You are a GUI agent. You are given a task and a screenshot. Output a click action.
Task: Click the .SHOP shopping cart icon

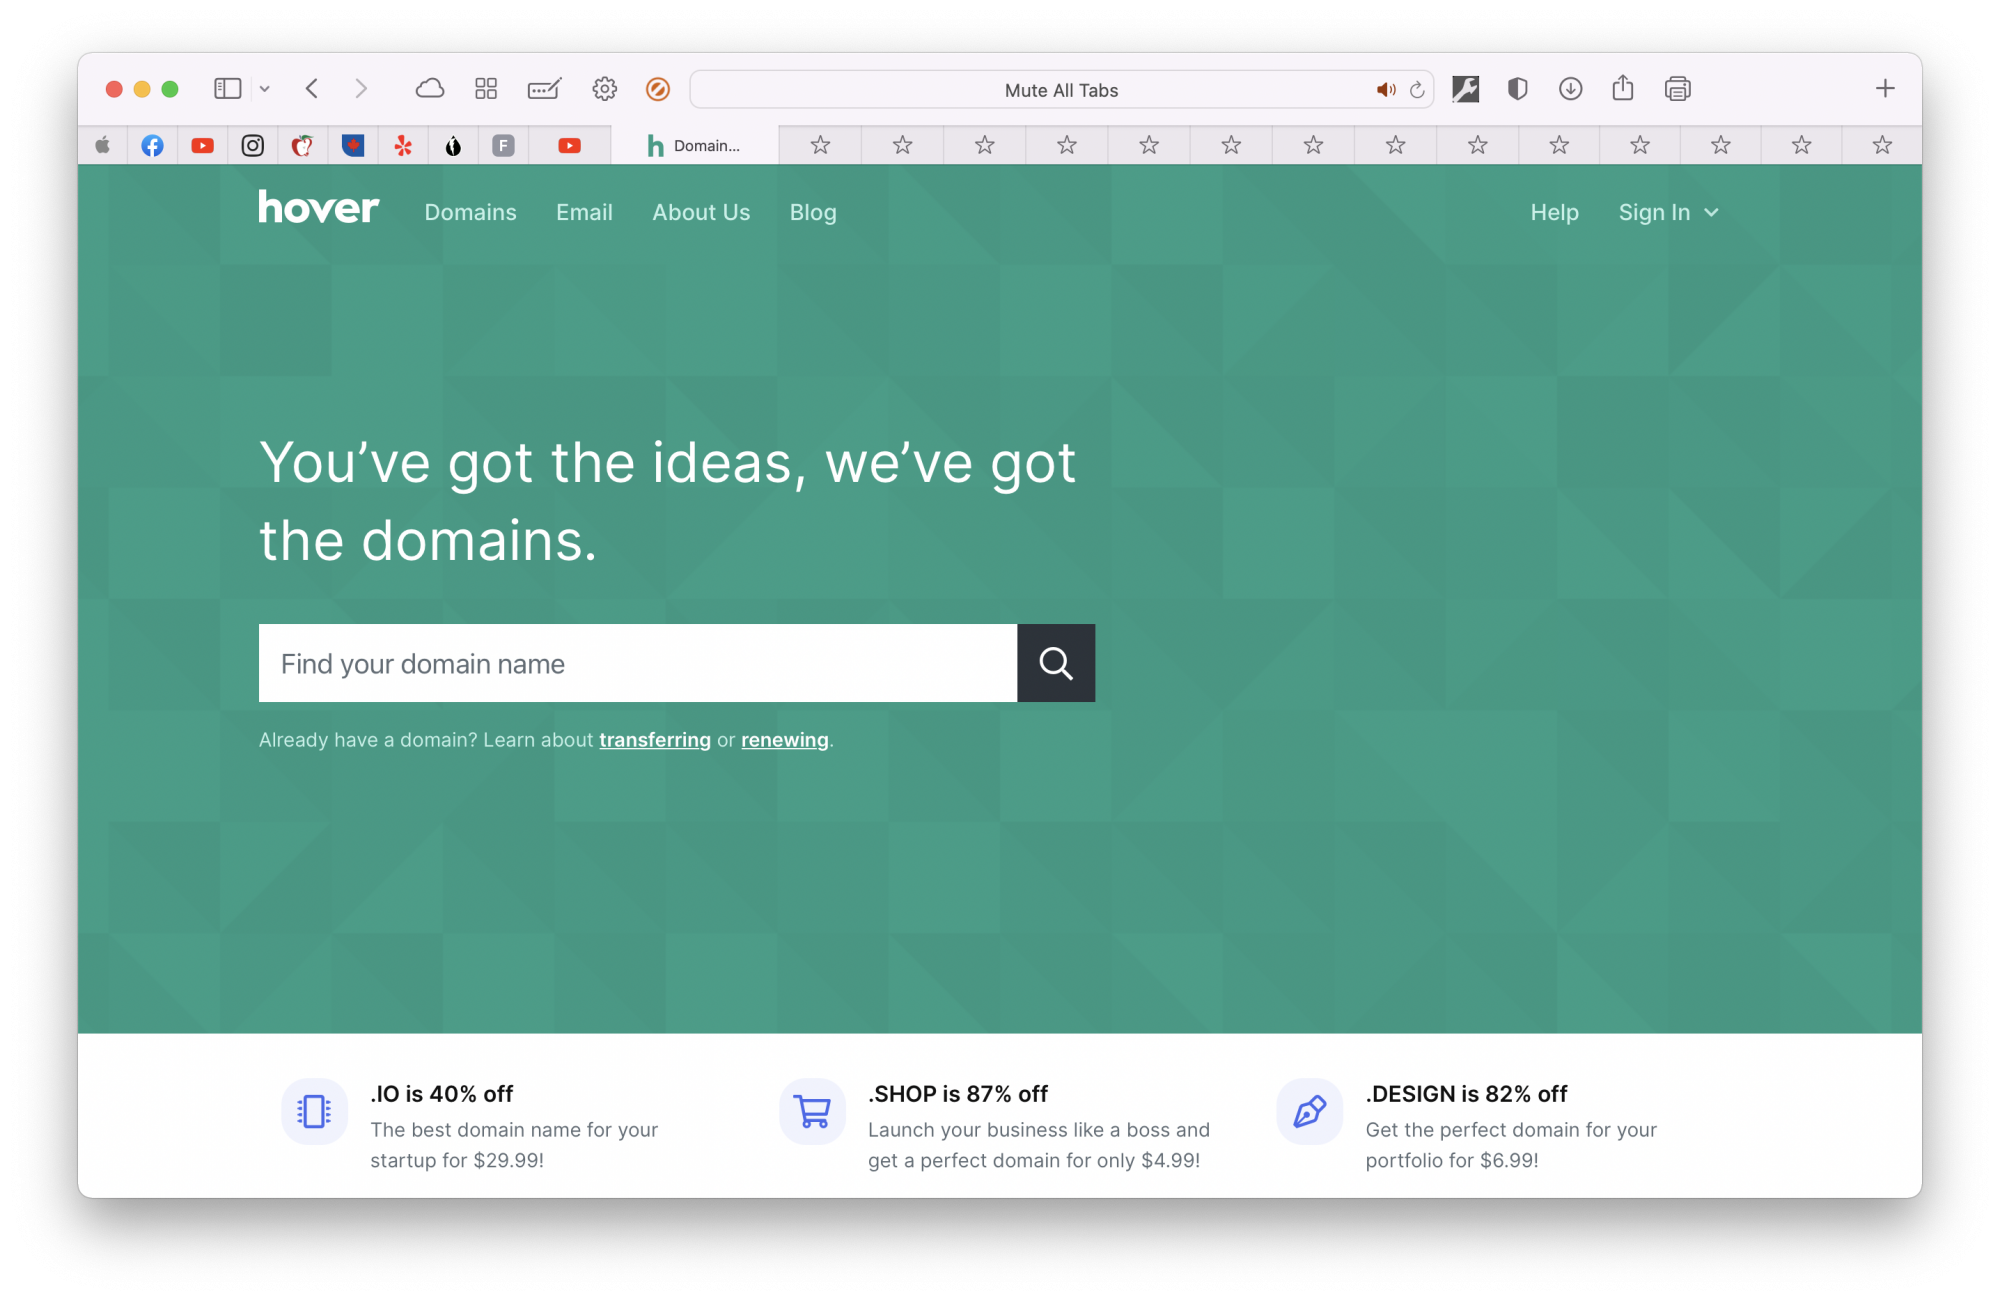[812, 1111]
